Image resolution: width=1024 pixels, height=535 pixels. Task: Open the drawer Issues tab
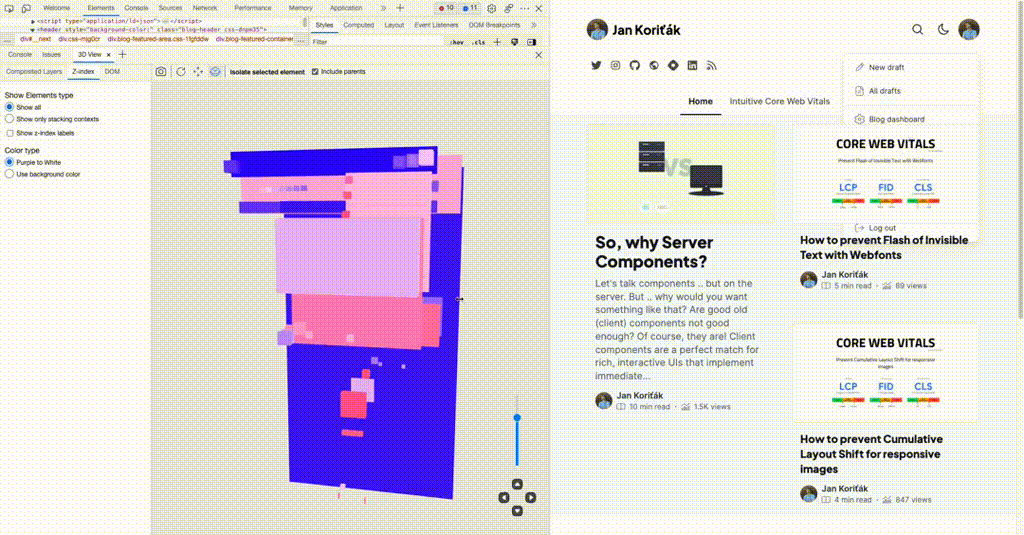coord(51,55)
